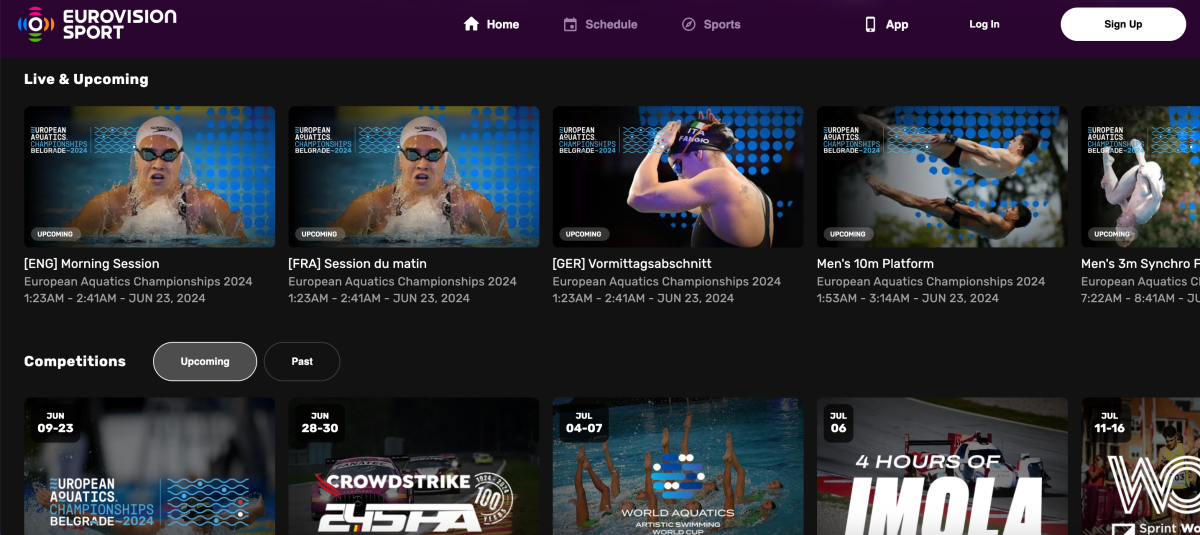Click the [GER] Vormittagsabschnitt title
The image size is (1200, 535).
[x=632, y=264]
